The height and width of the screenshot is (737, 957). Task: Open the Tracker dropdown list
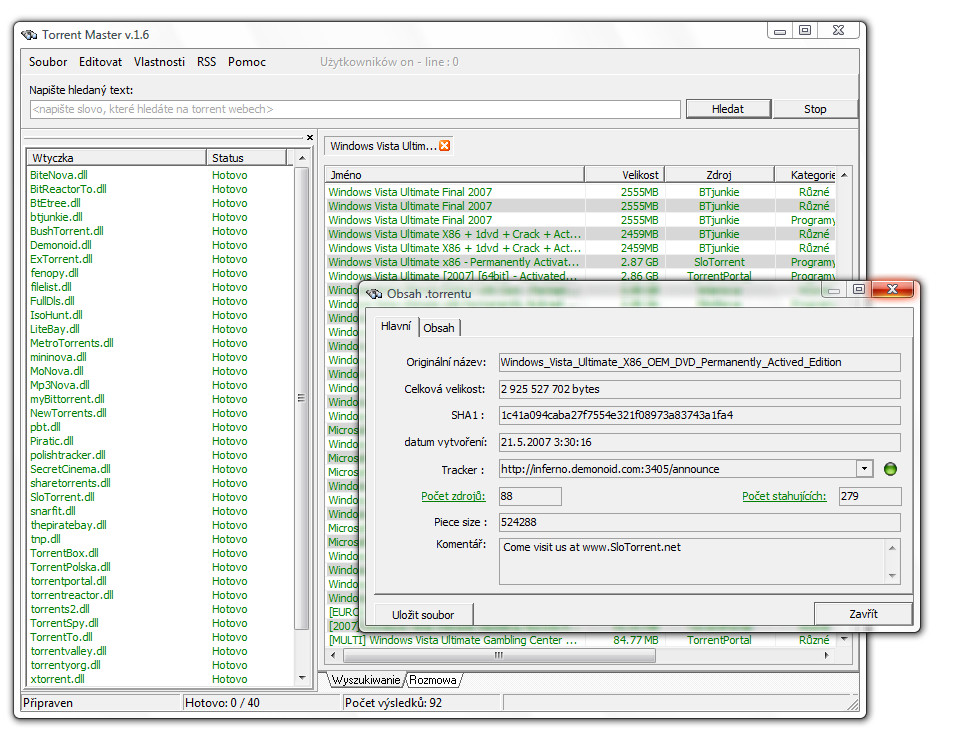(x=864, y=469)
